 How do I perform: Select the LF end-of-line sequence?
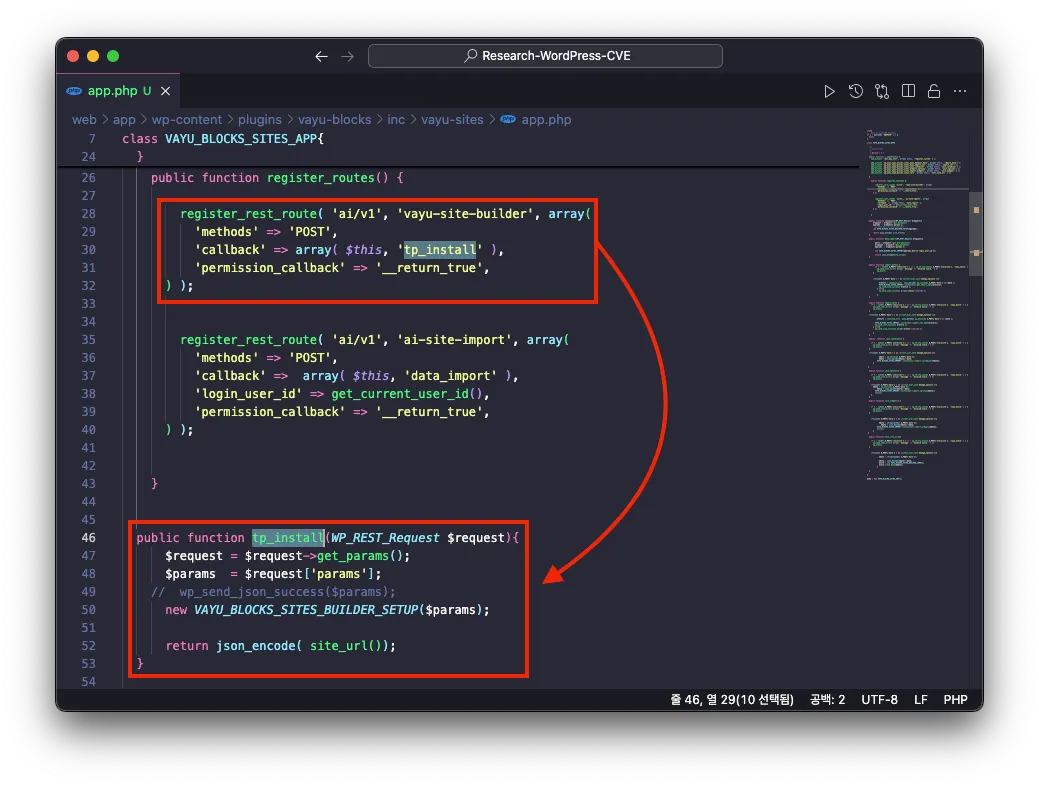[x=920, y=699]
